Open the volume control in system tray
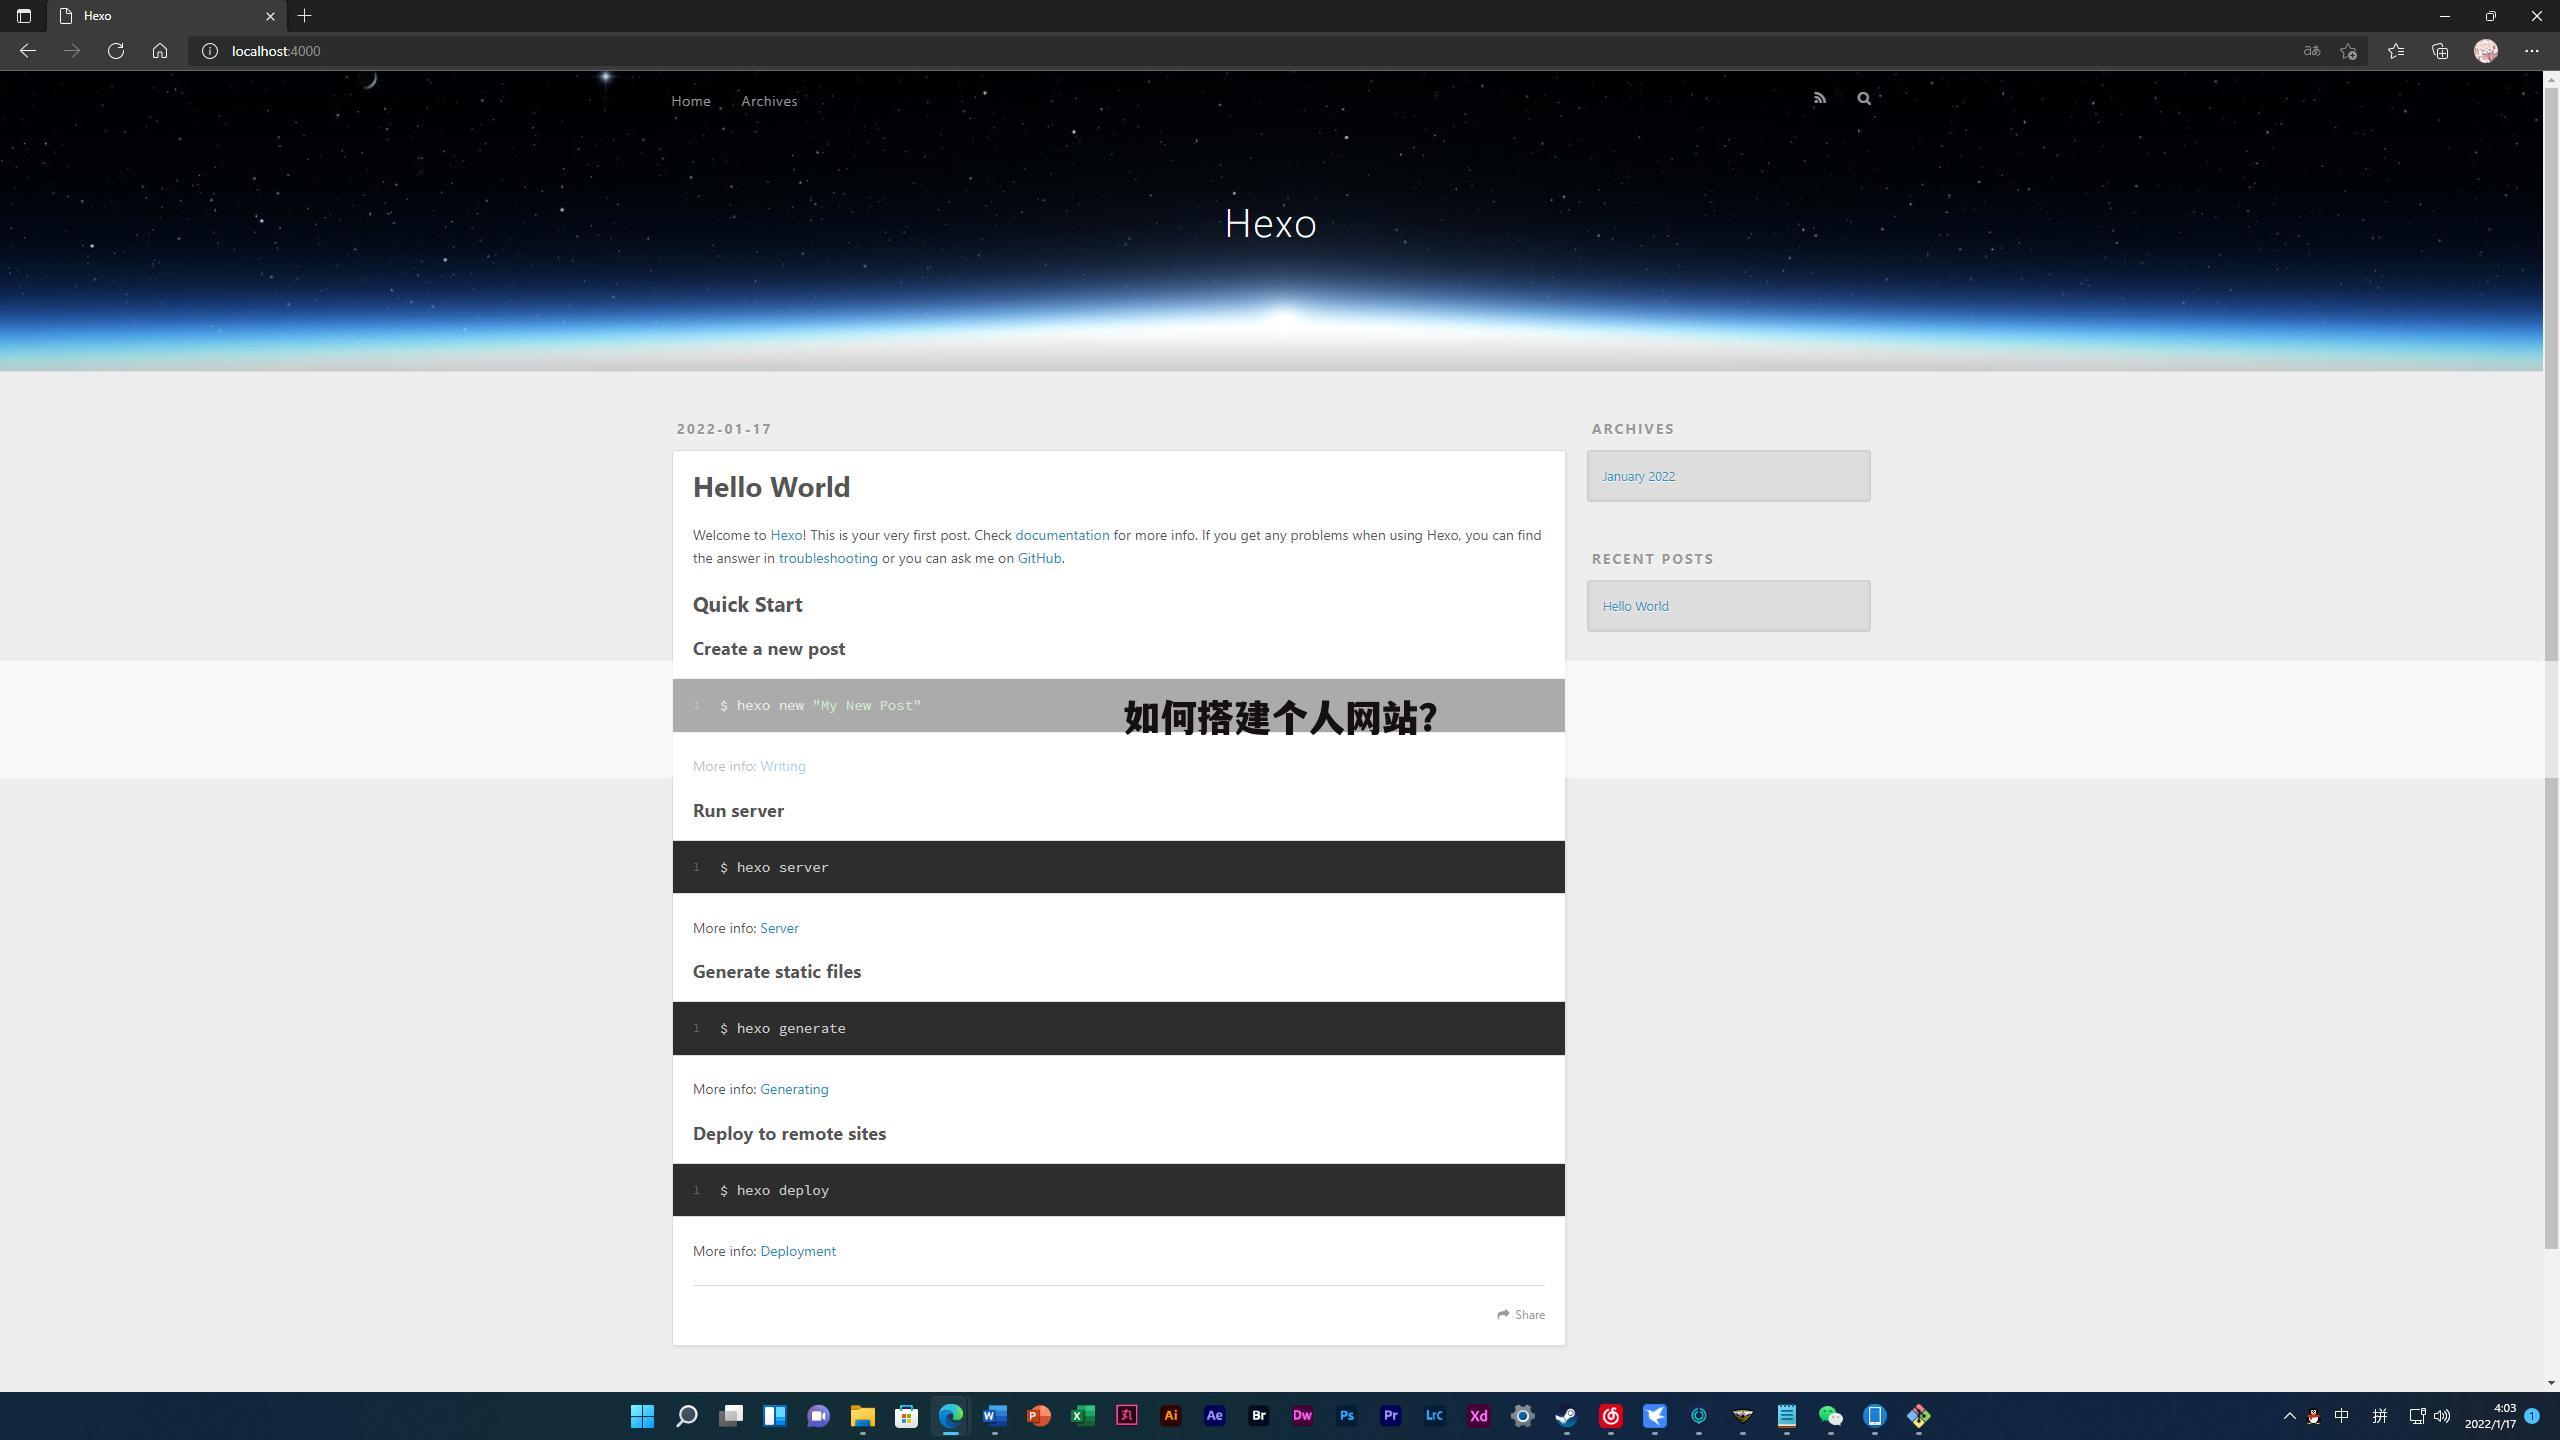 pos(2442,1416)
